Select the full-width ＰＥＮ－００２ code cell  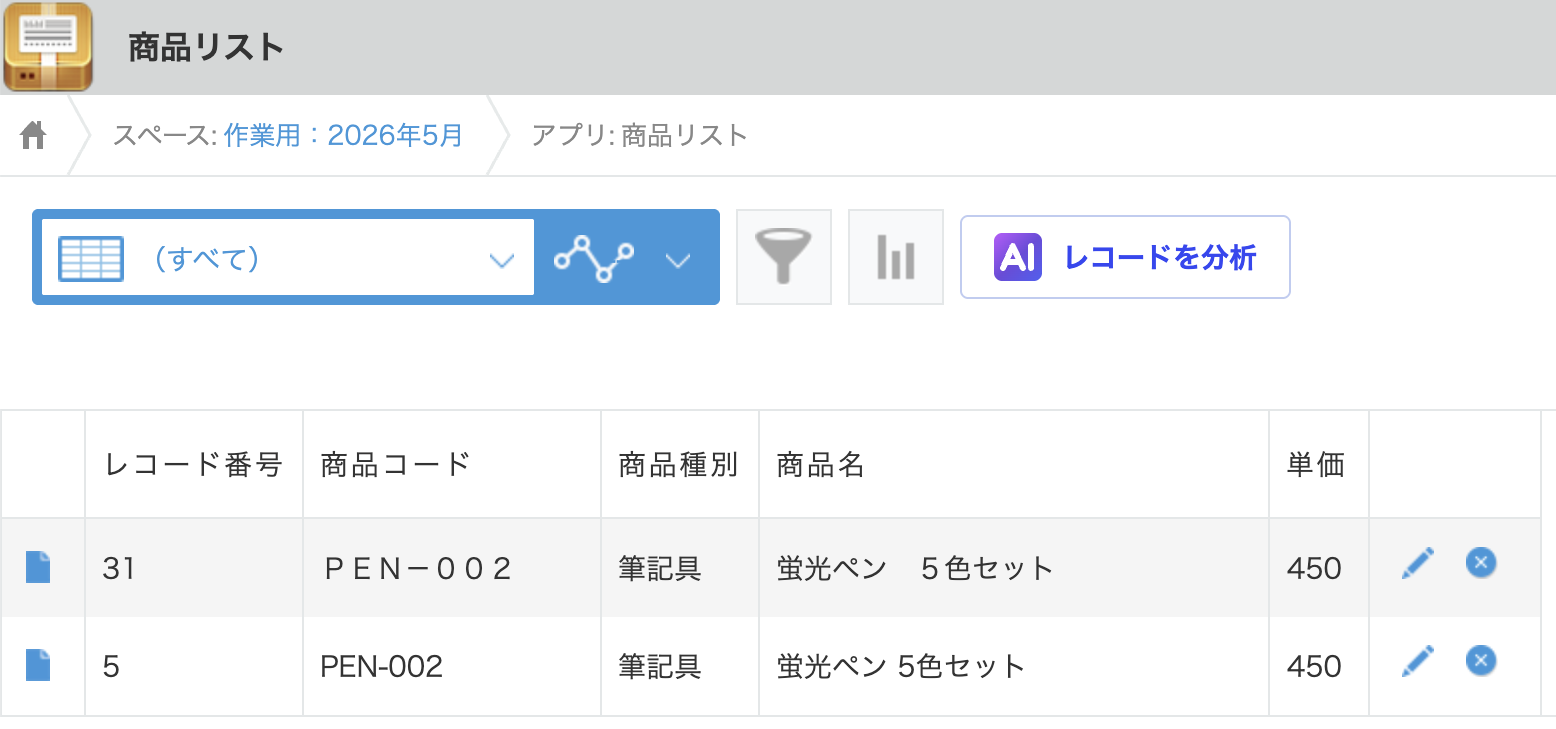coord(452,568)
